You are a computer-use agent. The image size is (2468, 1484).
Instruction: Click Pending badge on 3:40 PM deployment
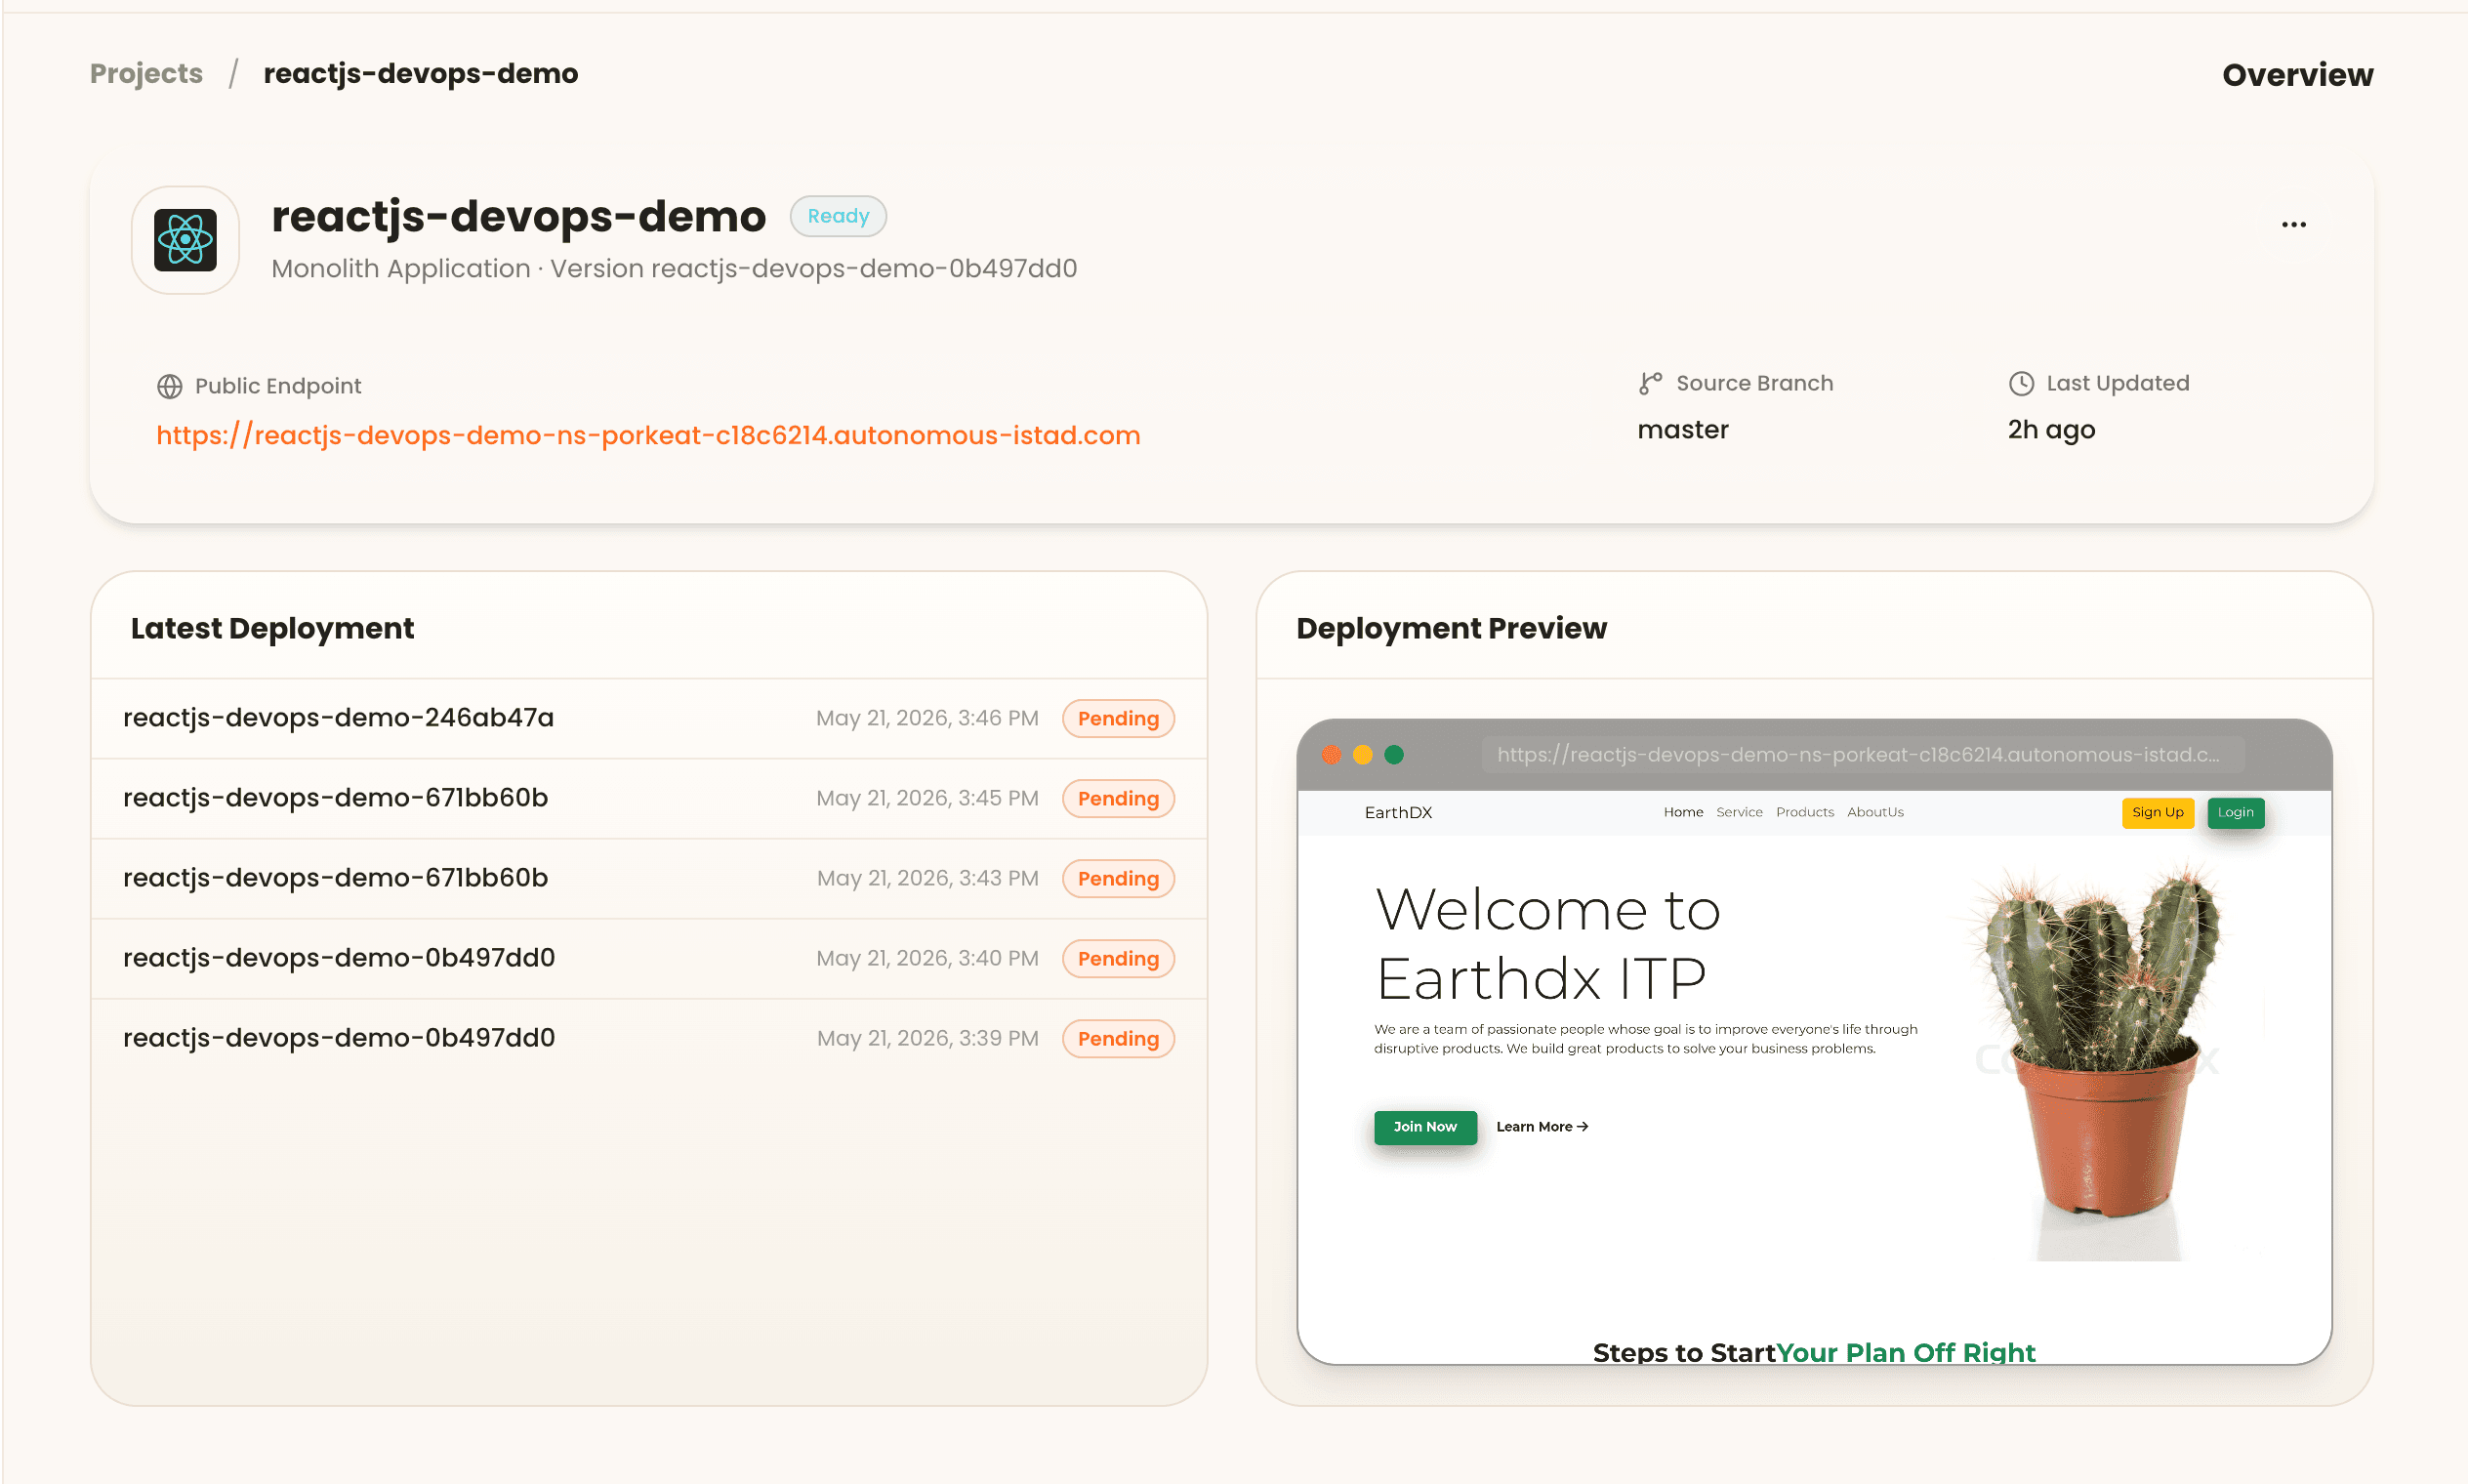tap(1118, 958)
